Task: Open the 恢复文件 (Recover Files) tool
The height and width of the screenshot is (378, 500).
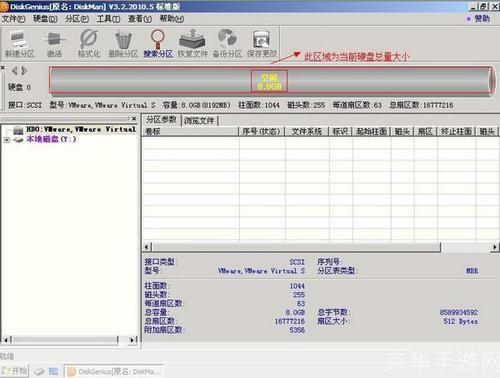Action: (192, 44)
